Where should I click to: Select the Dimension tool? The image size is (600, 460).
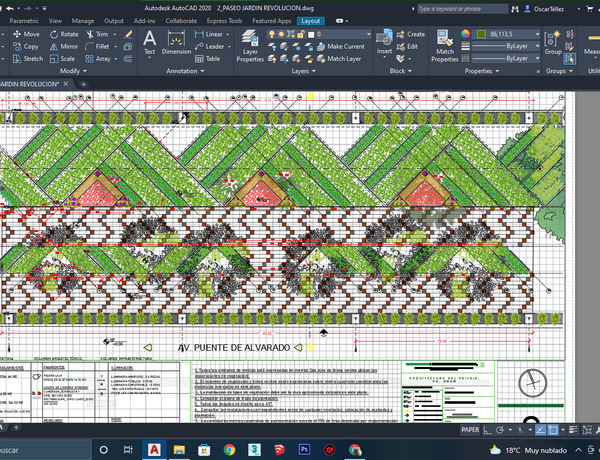click(176, 40)
